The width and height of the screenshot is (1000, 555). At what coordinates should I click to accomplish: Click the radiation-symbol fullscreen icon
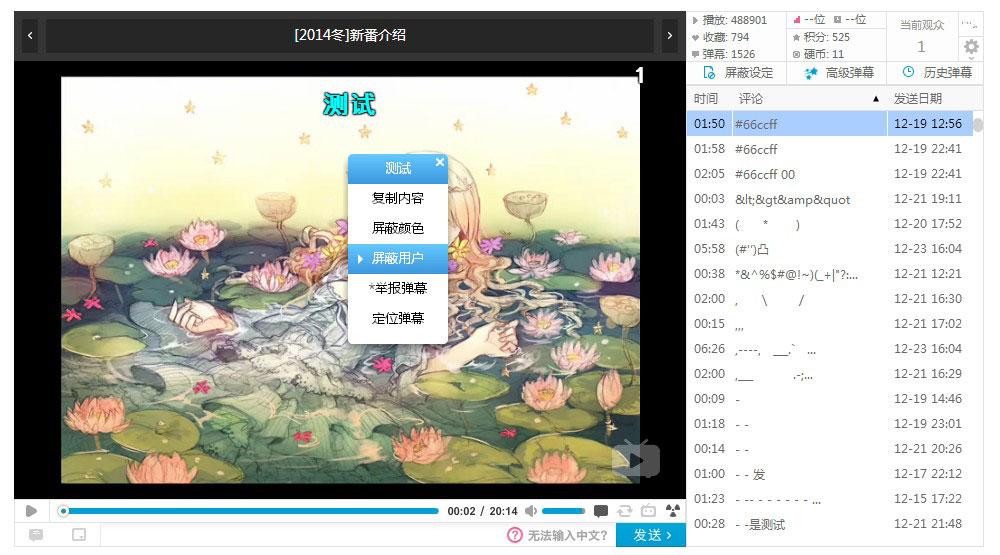coord(673,511)
